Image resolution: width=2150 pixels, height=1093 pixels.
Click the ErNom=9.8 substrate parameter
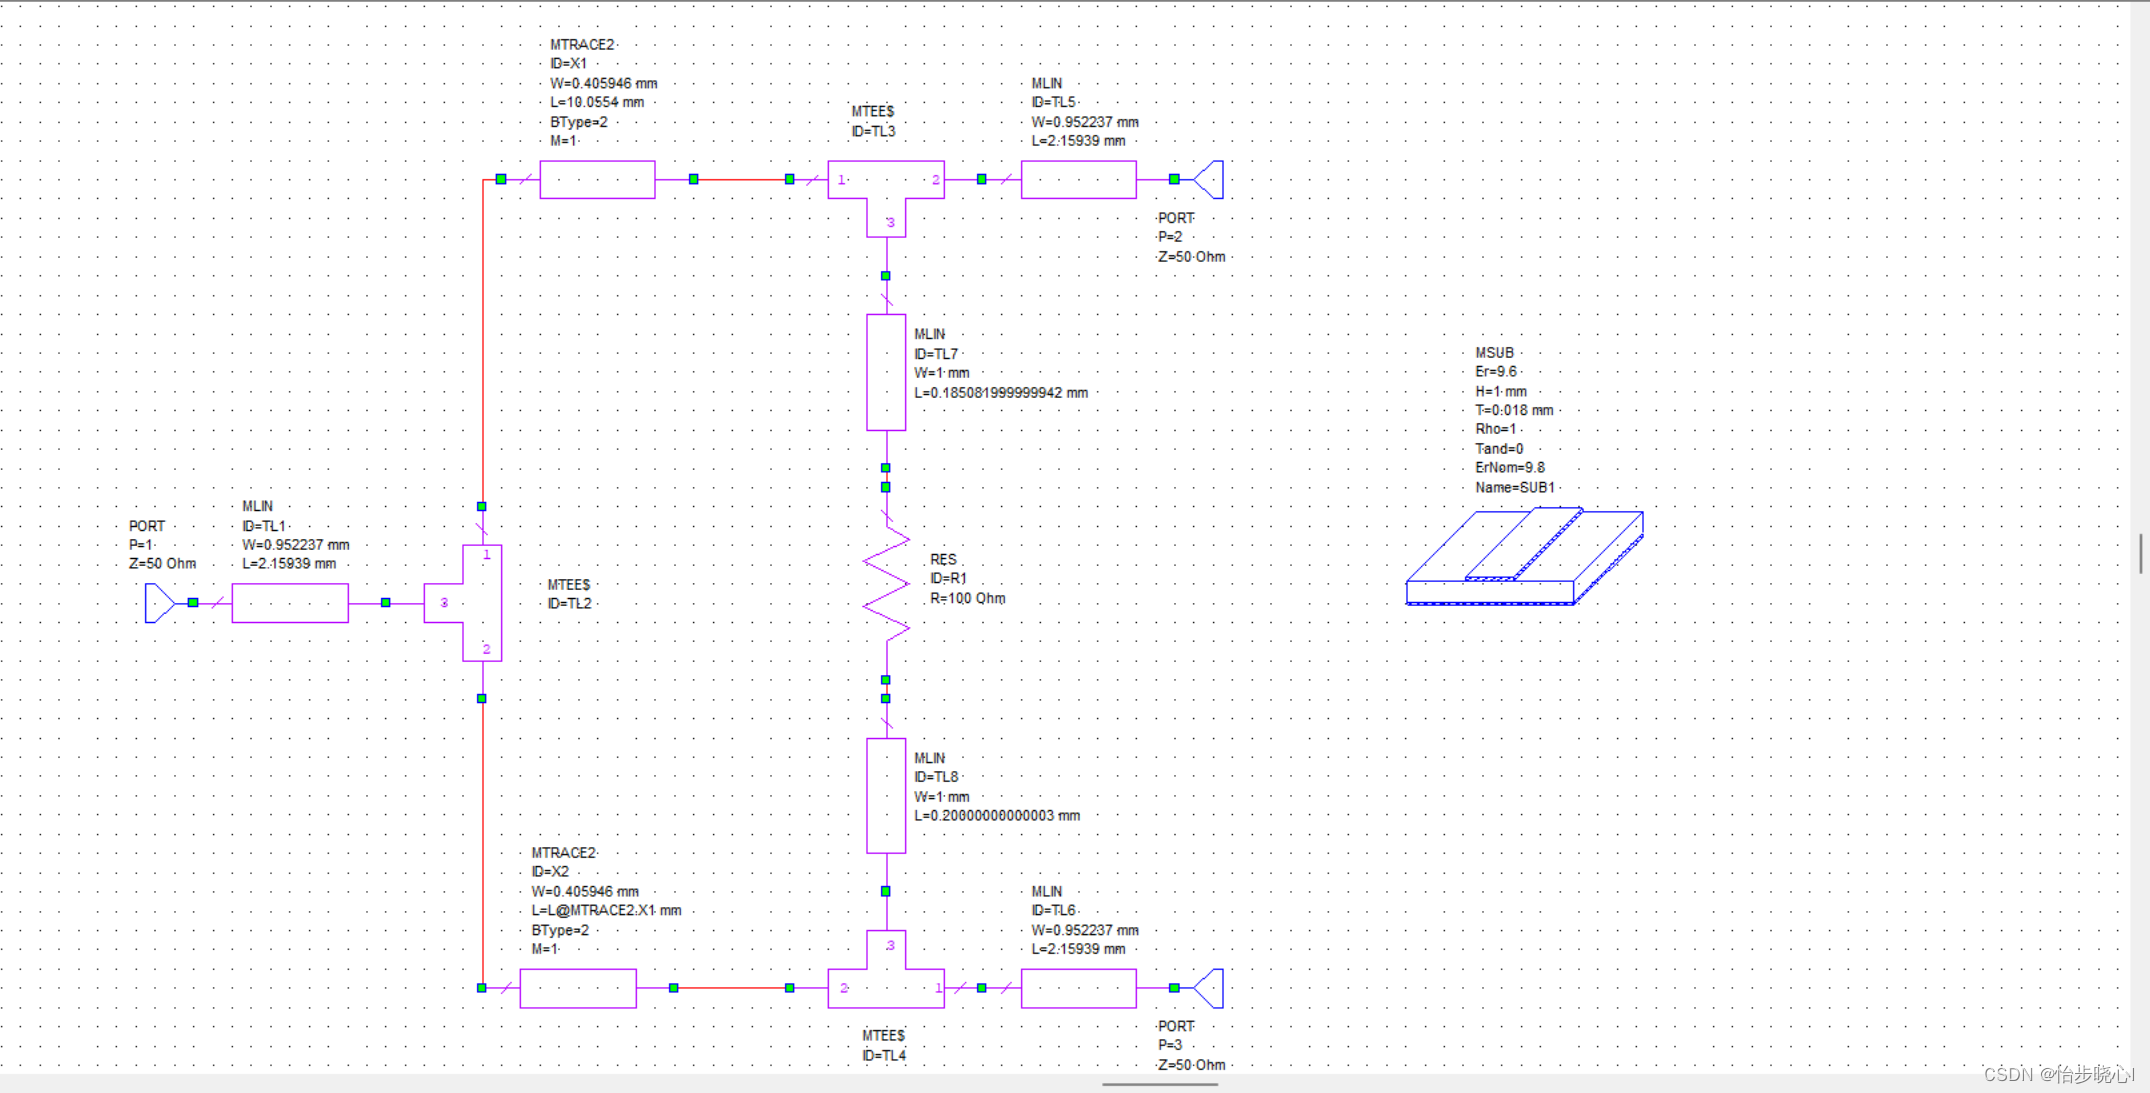[1509, 467]
